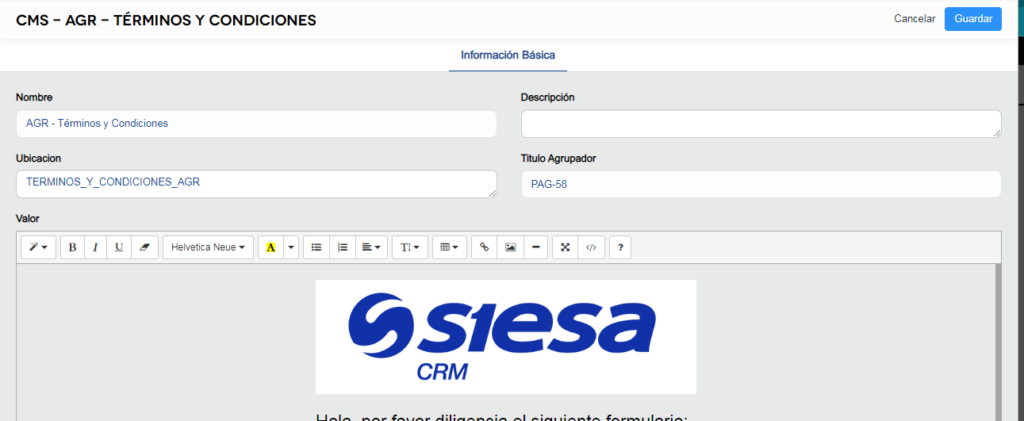Edit the Nombre input field
This screenshot has width=1024, height=421.
click(x=256, y=123)
